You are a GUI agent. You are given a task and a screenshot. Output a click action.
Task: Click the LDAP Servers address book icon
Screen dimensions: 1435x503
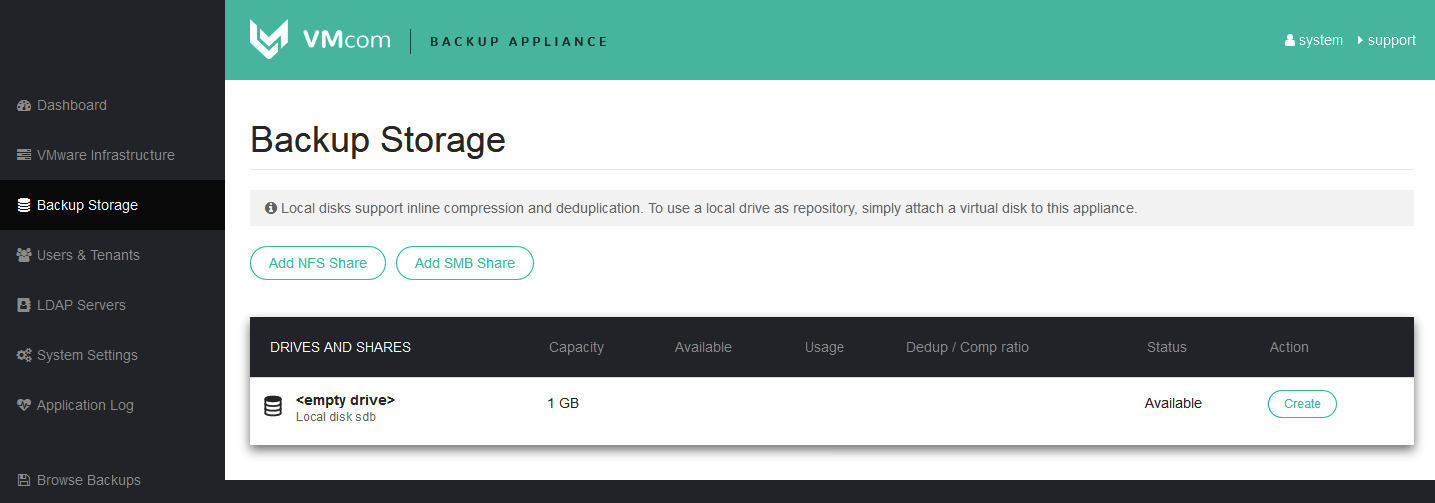point(24,305)
